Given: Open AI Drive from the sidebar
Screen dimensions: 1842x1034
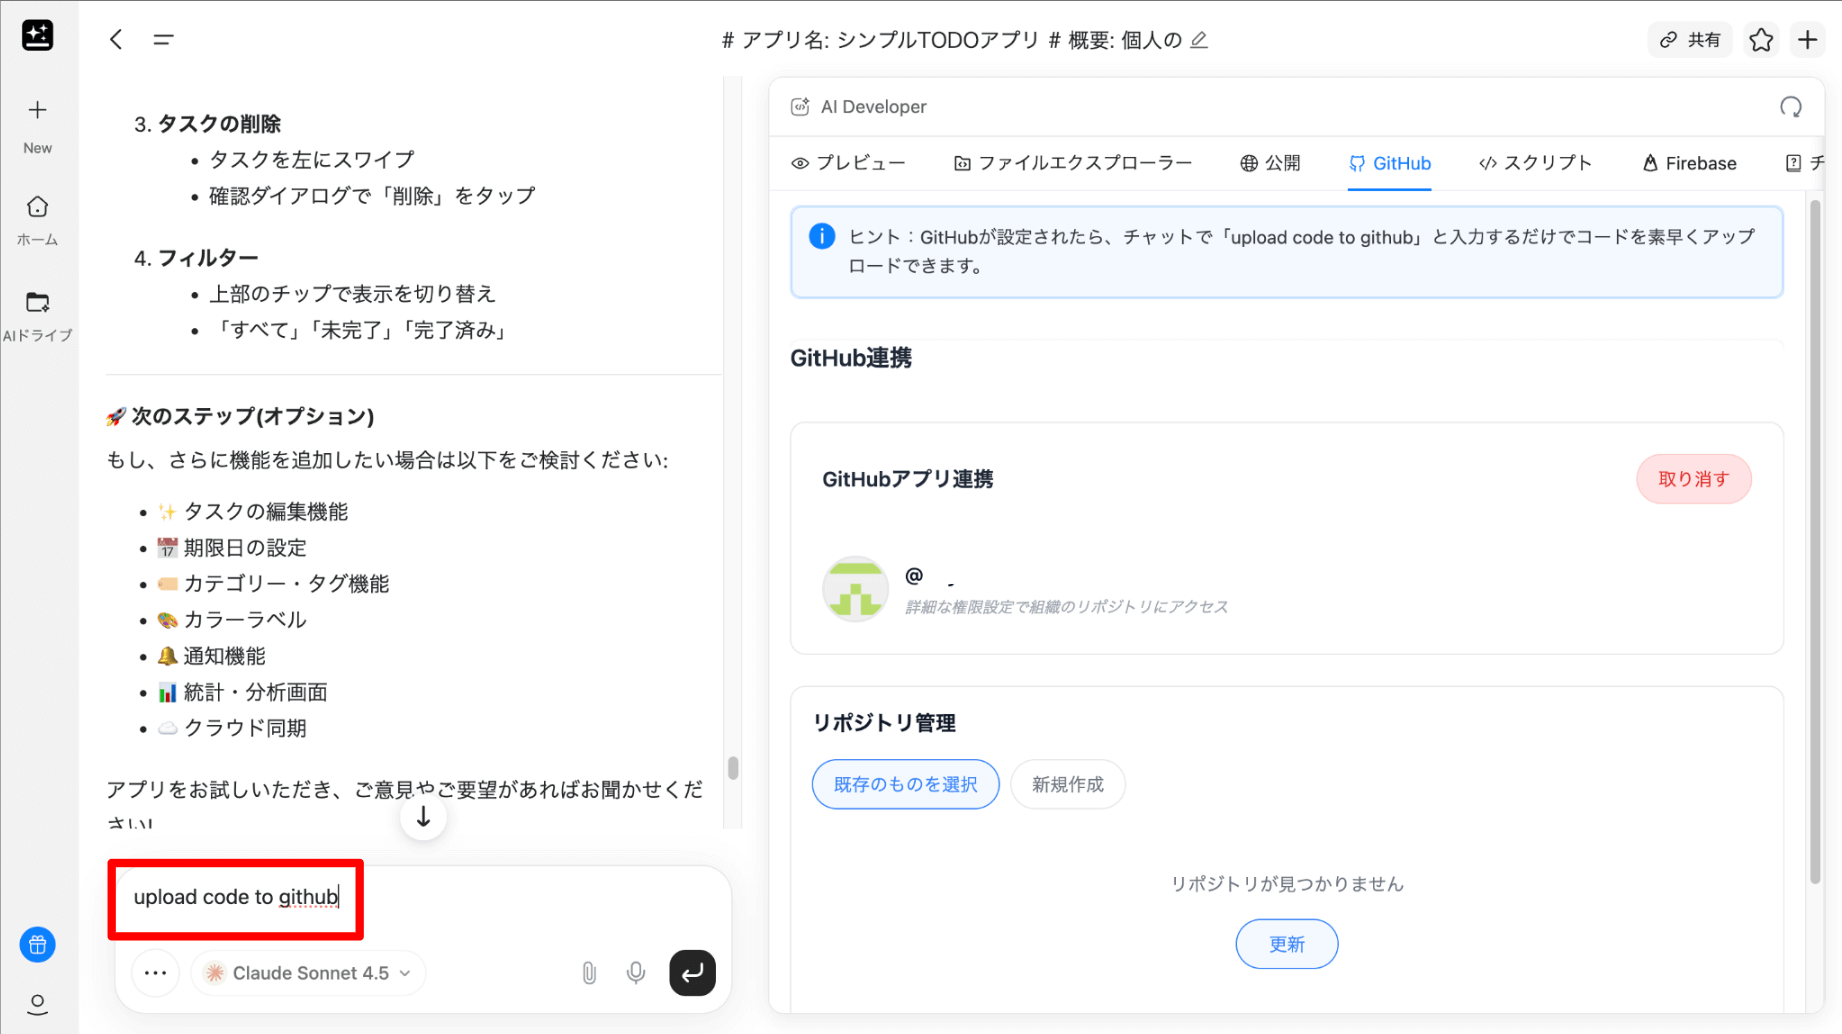Looking at the screenshot, I should coord(37,315).
